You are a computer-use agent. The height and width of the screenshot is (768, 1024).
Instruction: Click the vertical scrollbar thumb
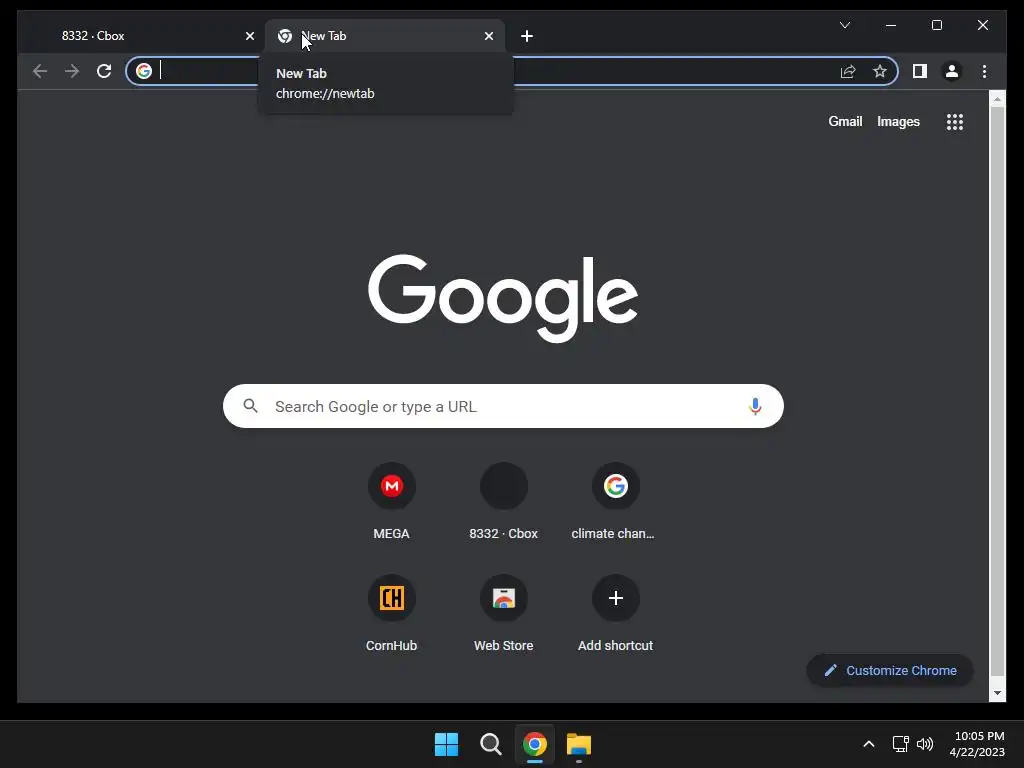[997, 393]
